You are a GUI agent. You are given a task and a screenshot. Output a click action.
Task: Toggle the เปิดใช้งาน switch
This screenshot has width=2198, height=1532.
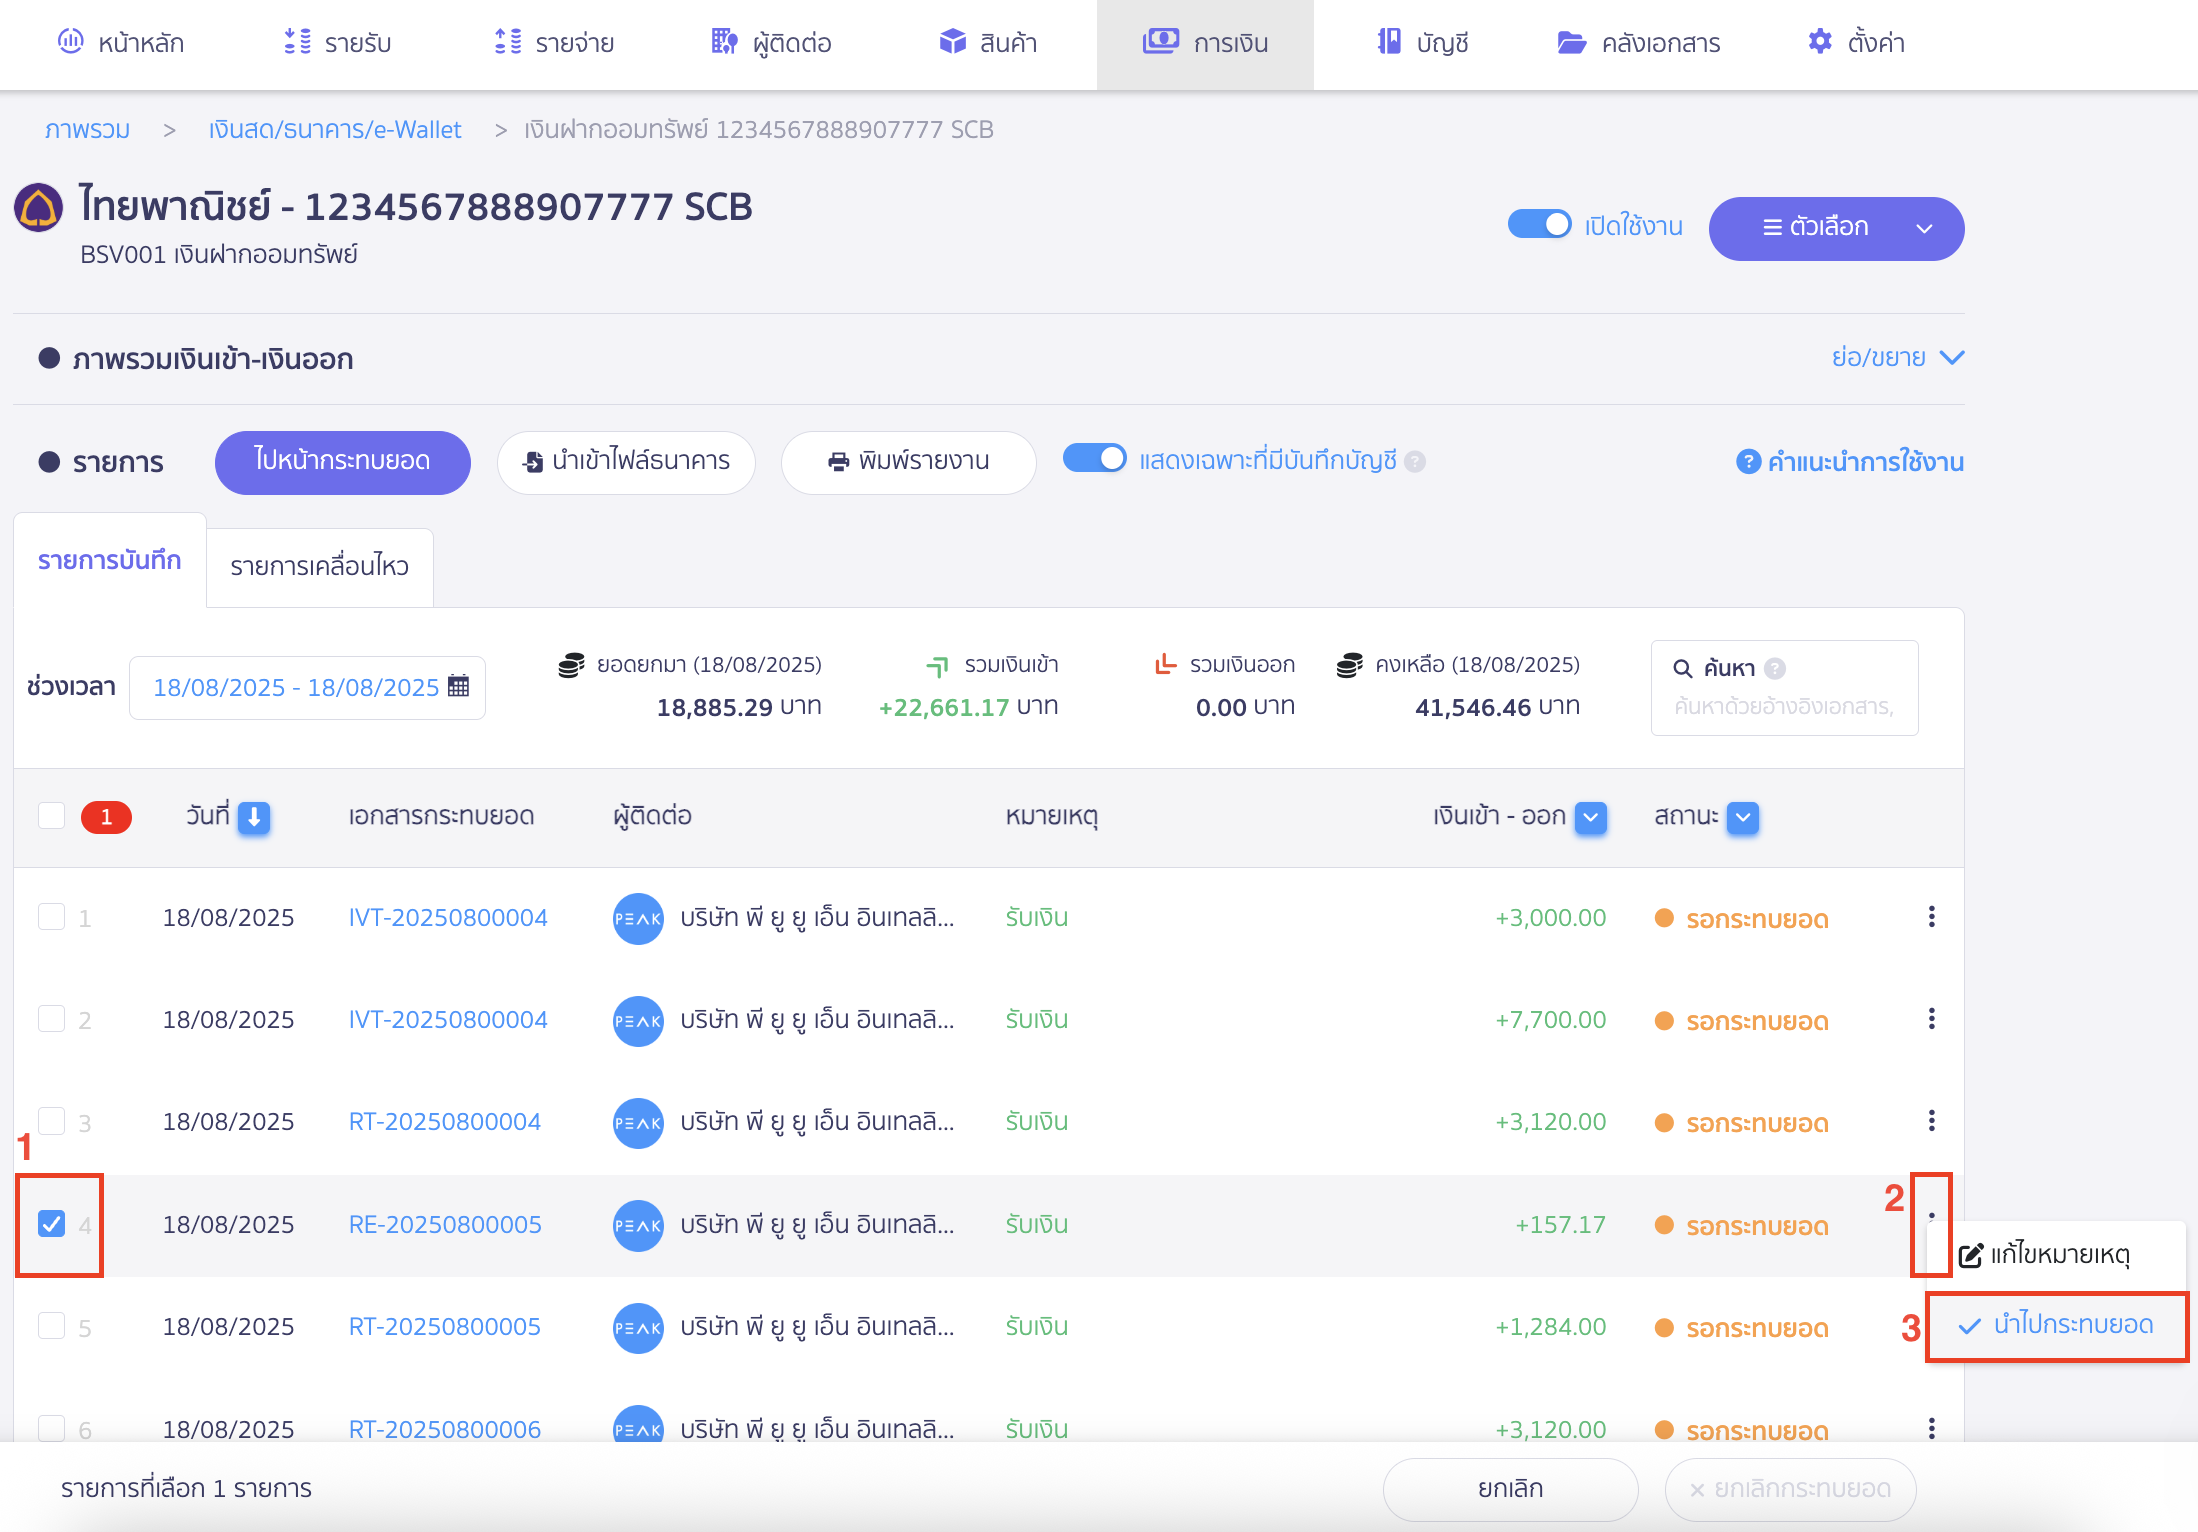[1539, 225]
